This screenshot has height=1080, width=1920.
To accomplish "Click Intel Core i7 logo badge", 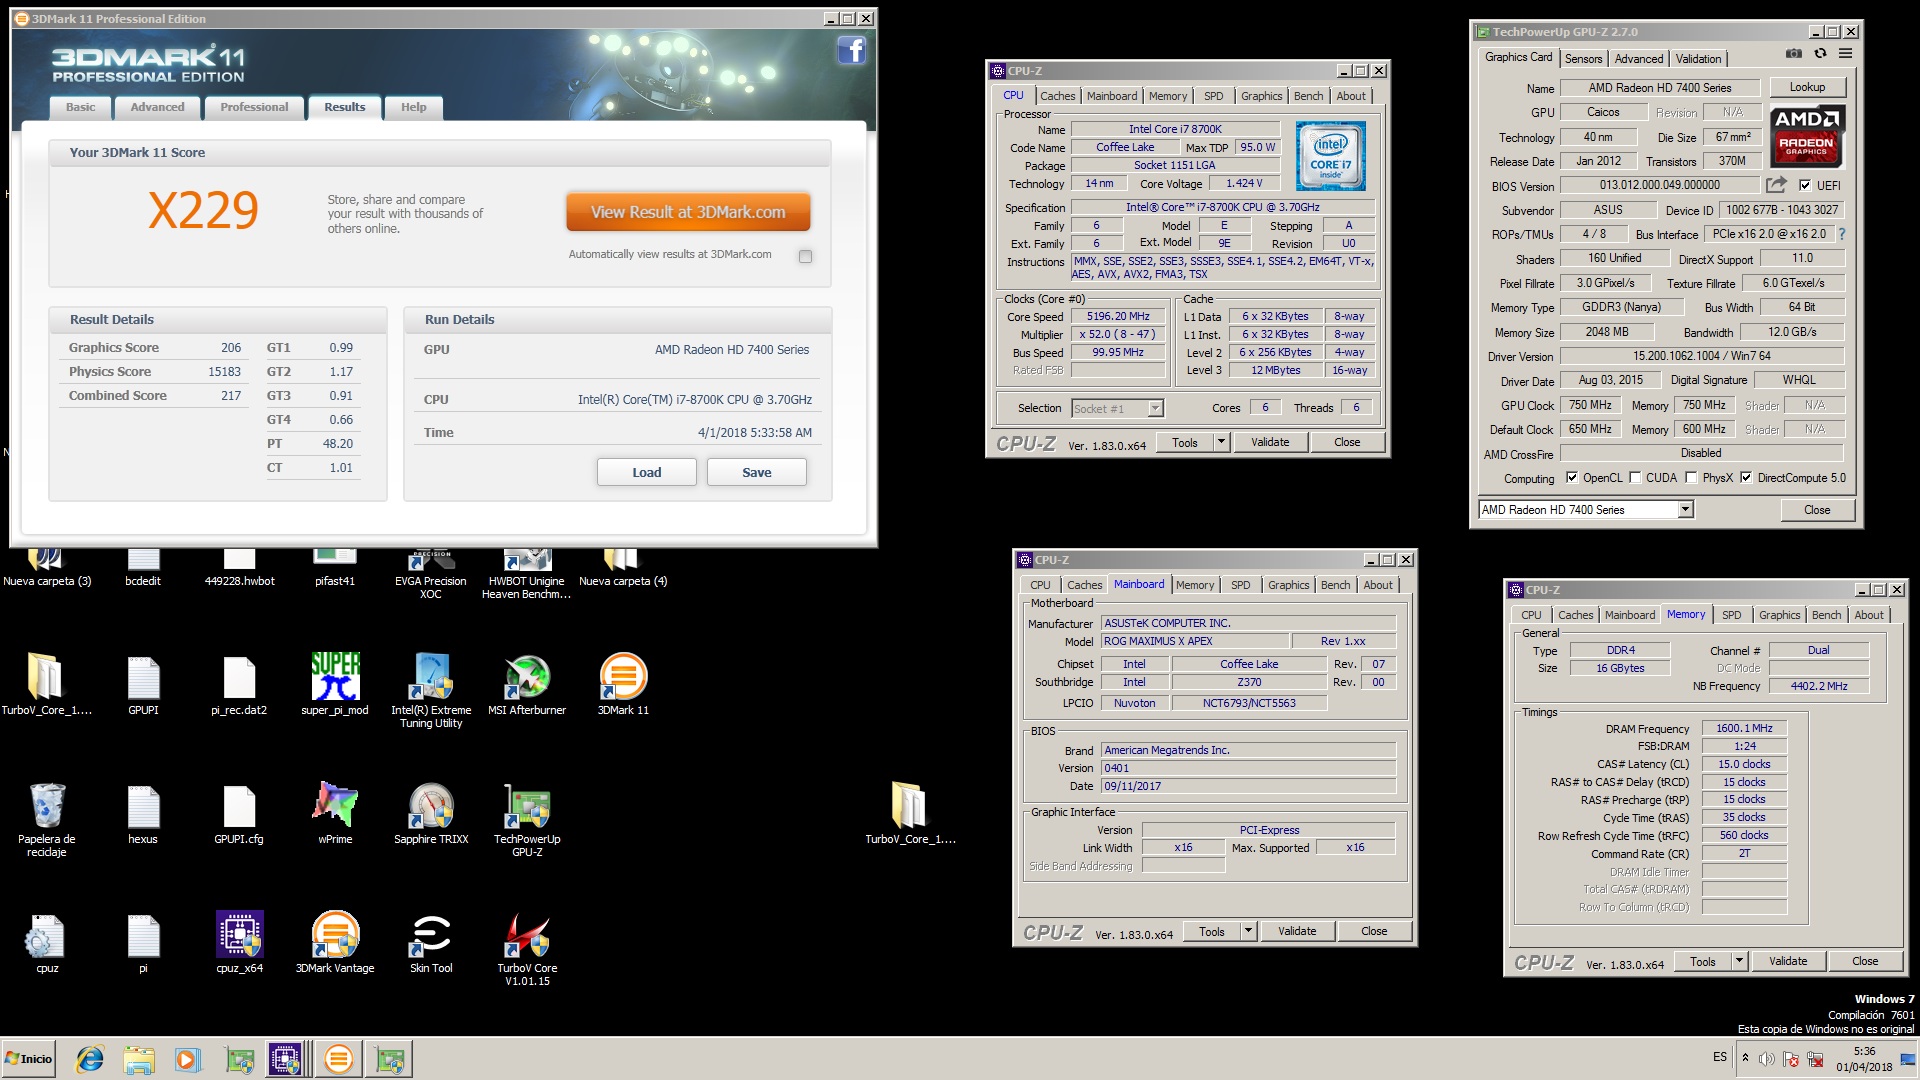I will click(x=1330, y=156).
